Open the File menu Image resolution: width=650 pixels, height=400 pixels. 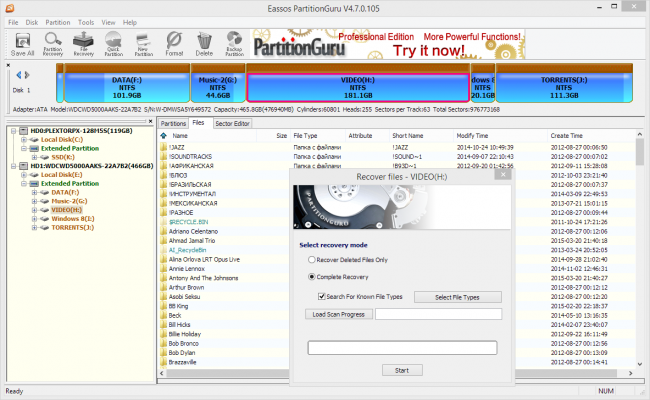coord(13,22)
